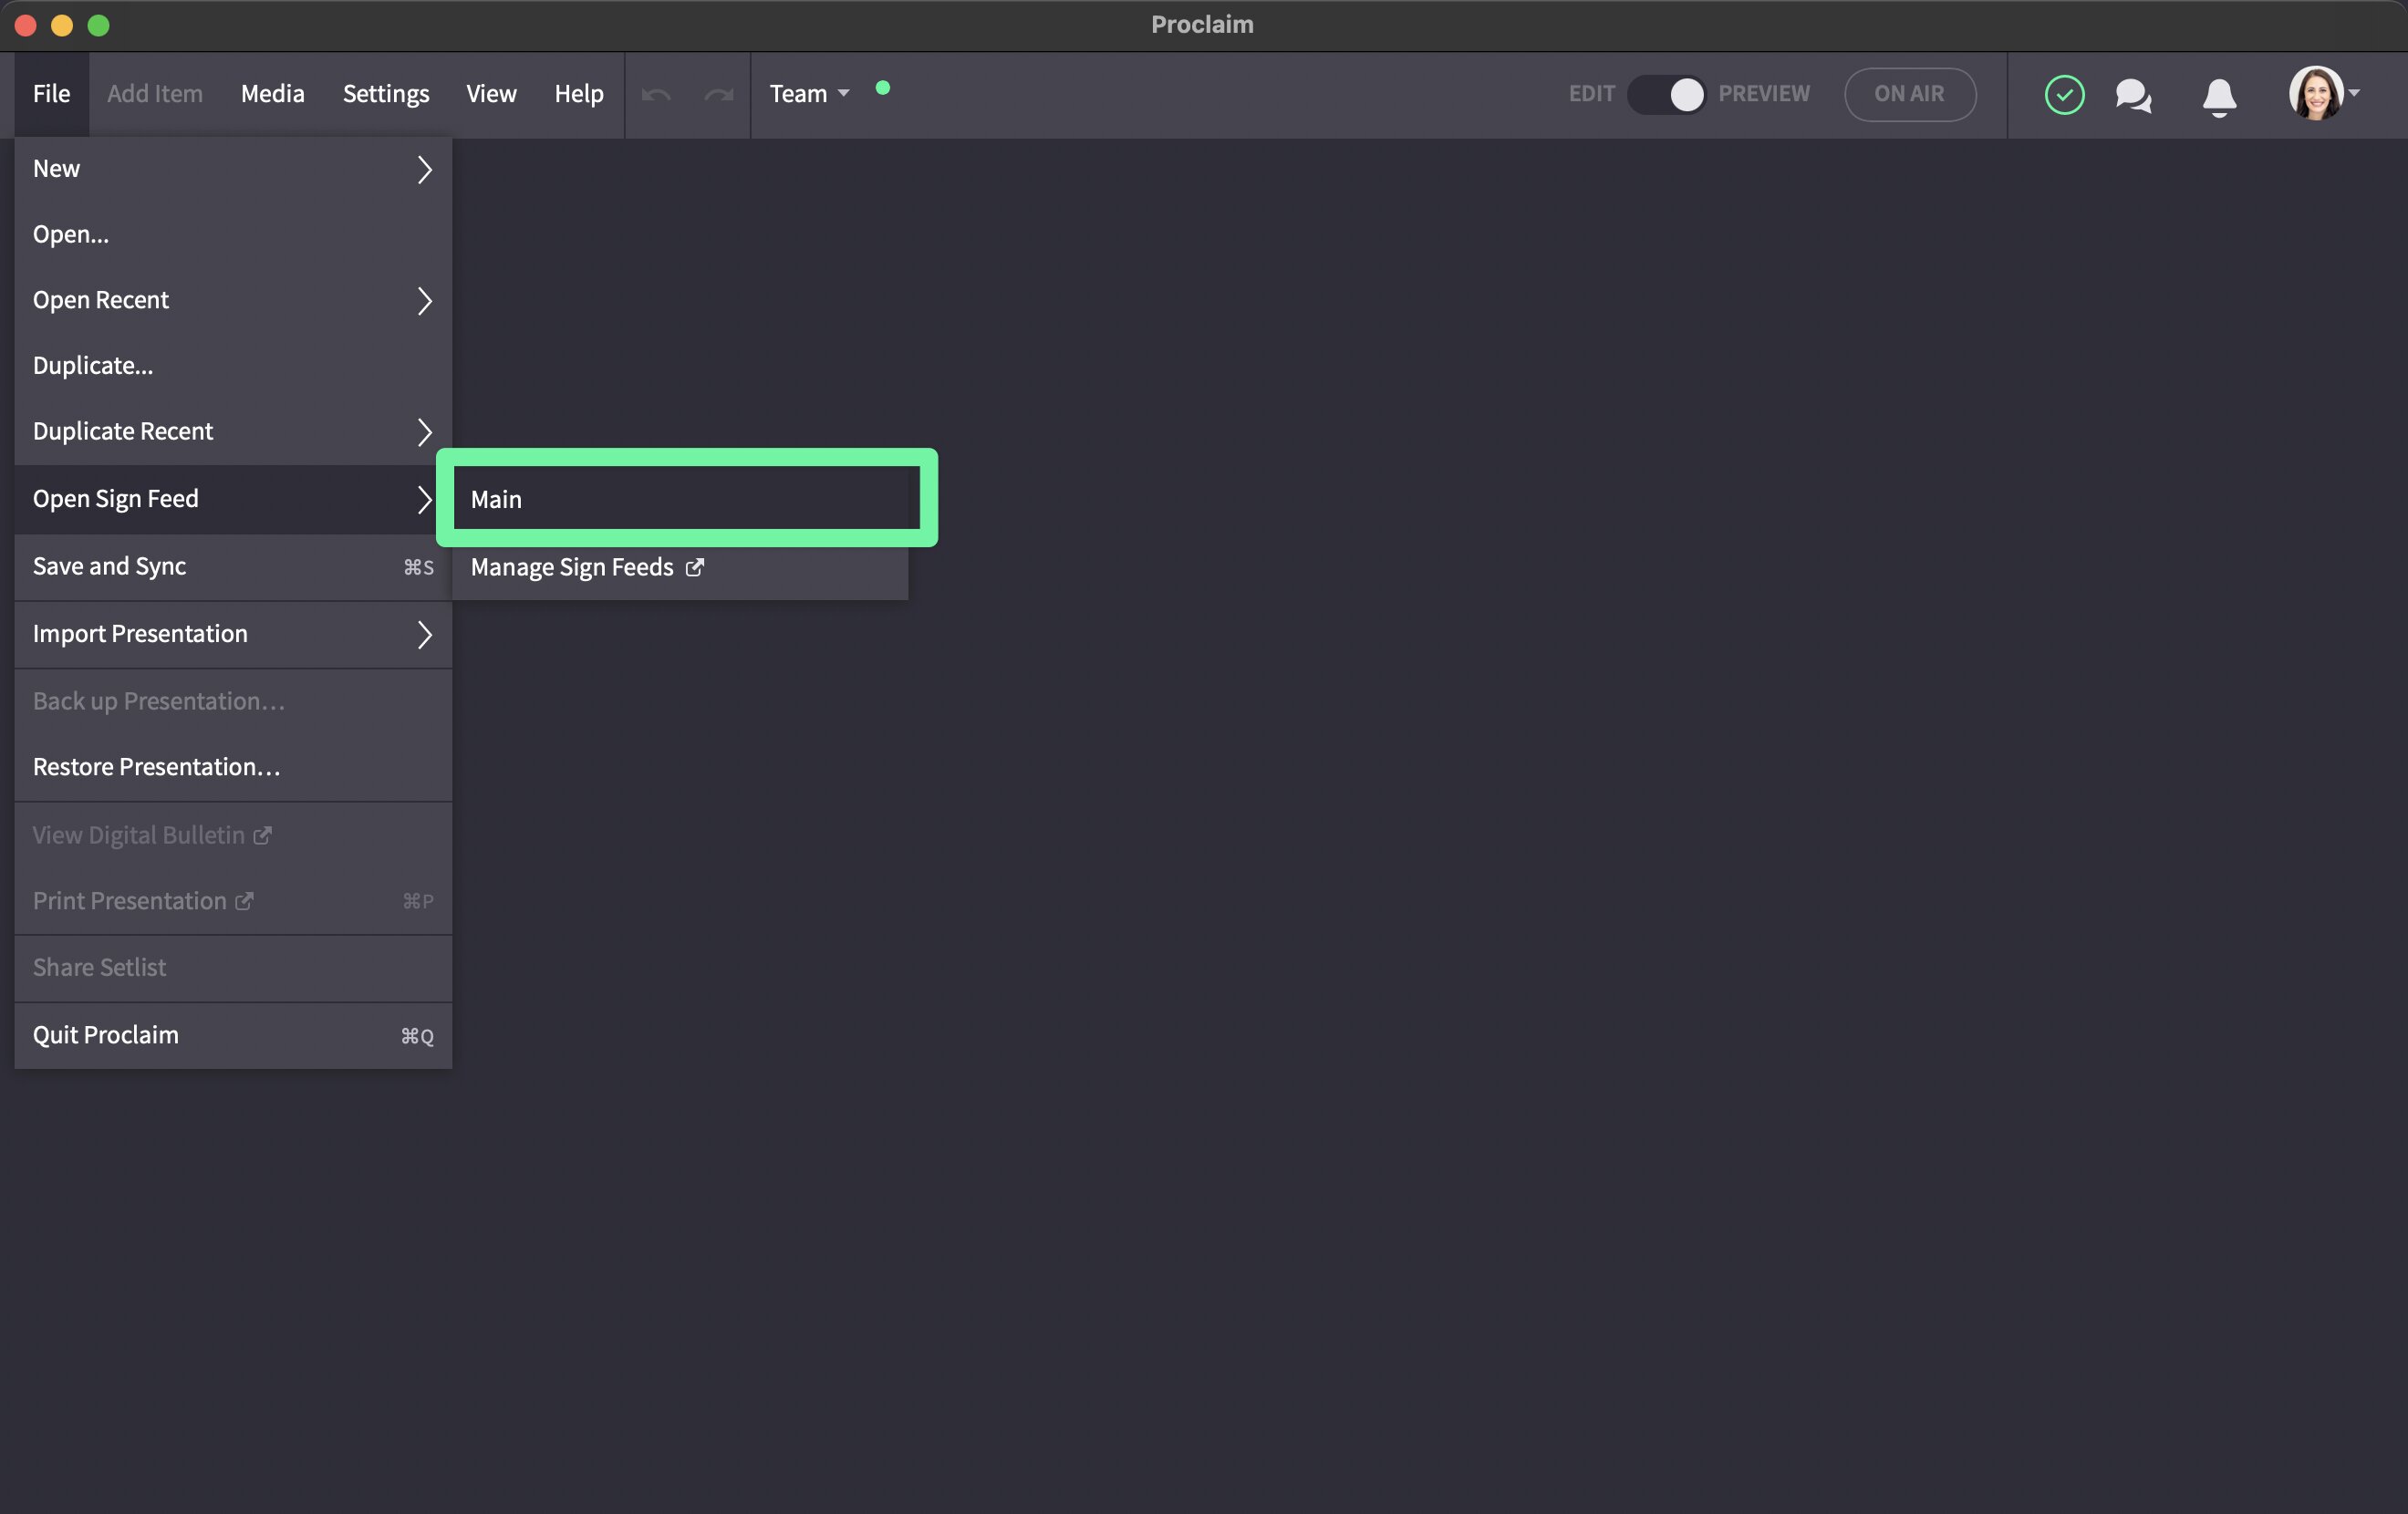Click the green online status dot
2408x1514 pixels.
tap(882, 88)
